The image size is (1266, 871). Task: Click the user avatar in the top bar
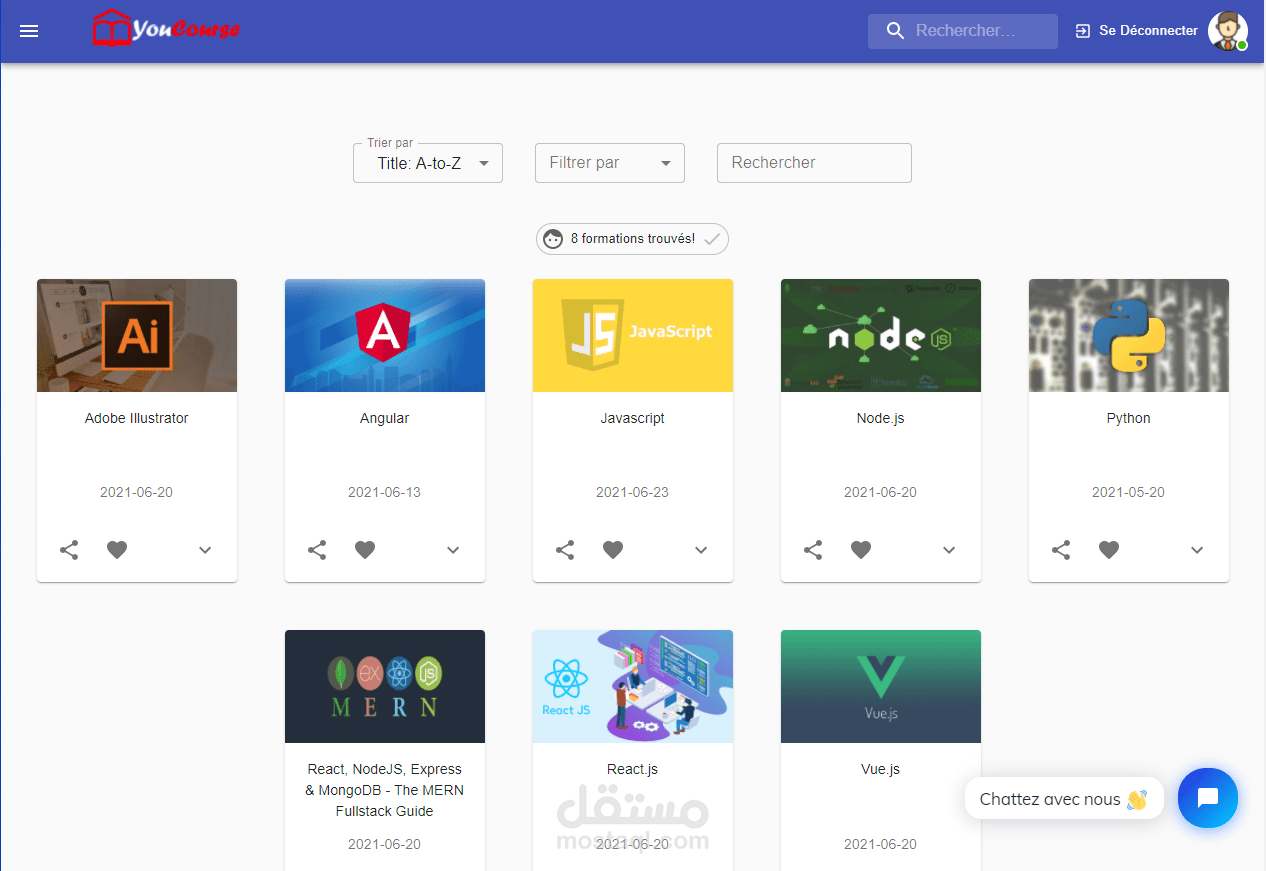pos(1227,31)
